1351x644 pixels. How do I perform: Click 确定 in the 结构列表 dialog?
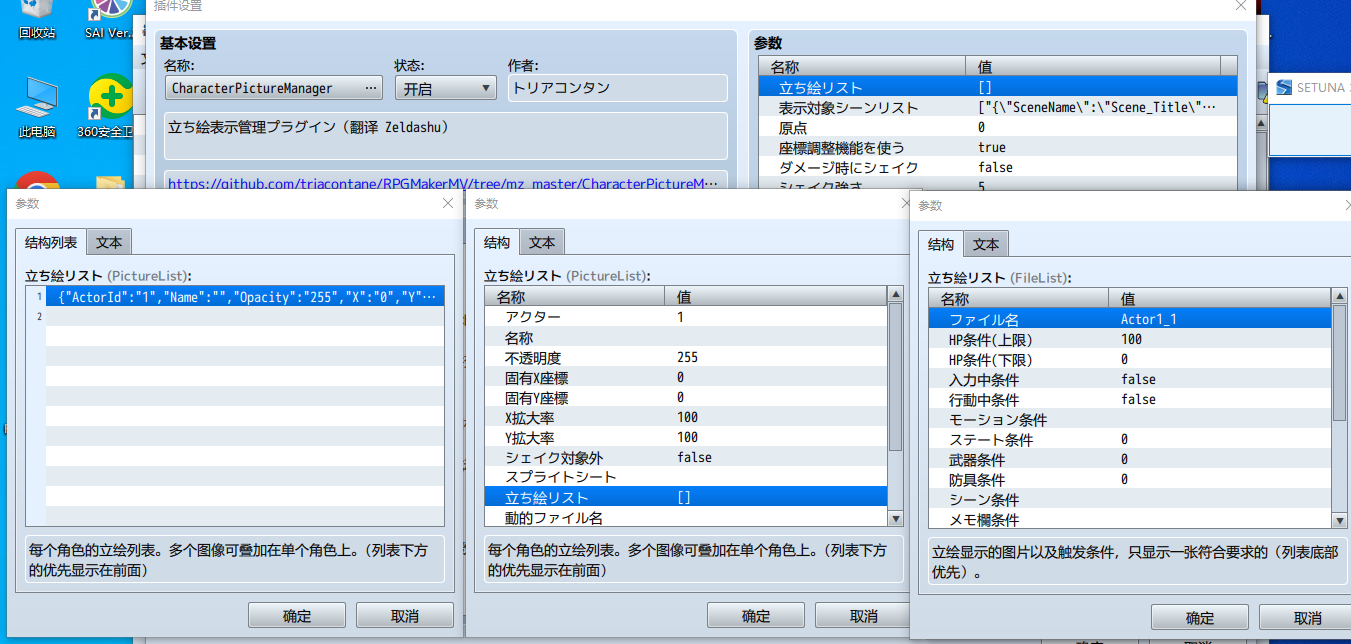(x=297, y=615)
